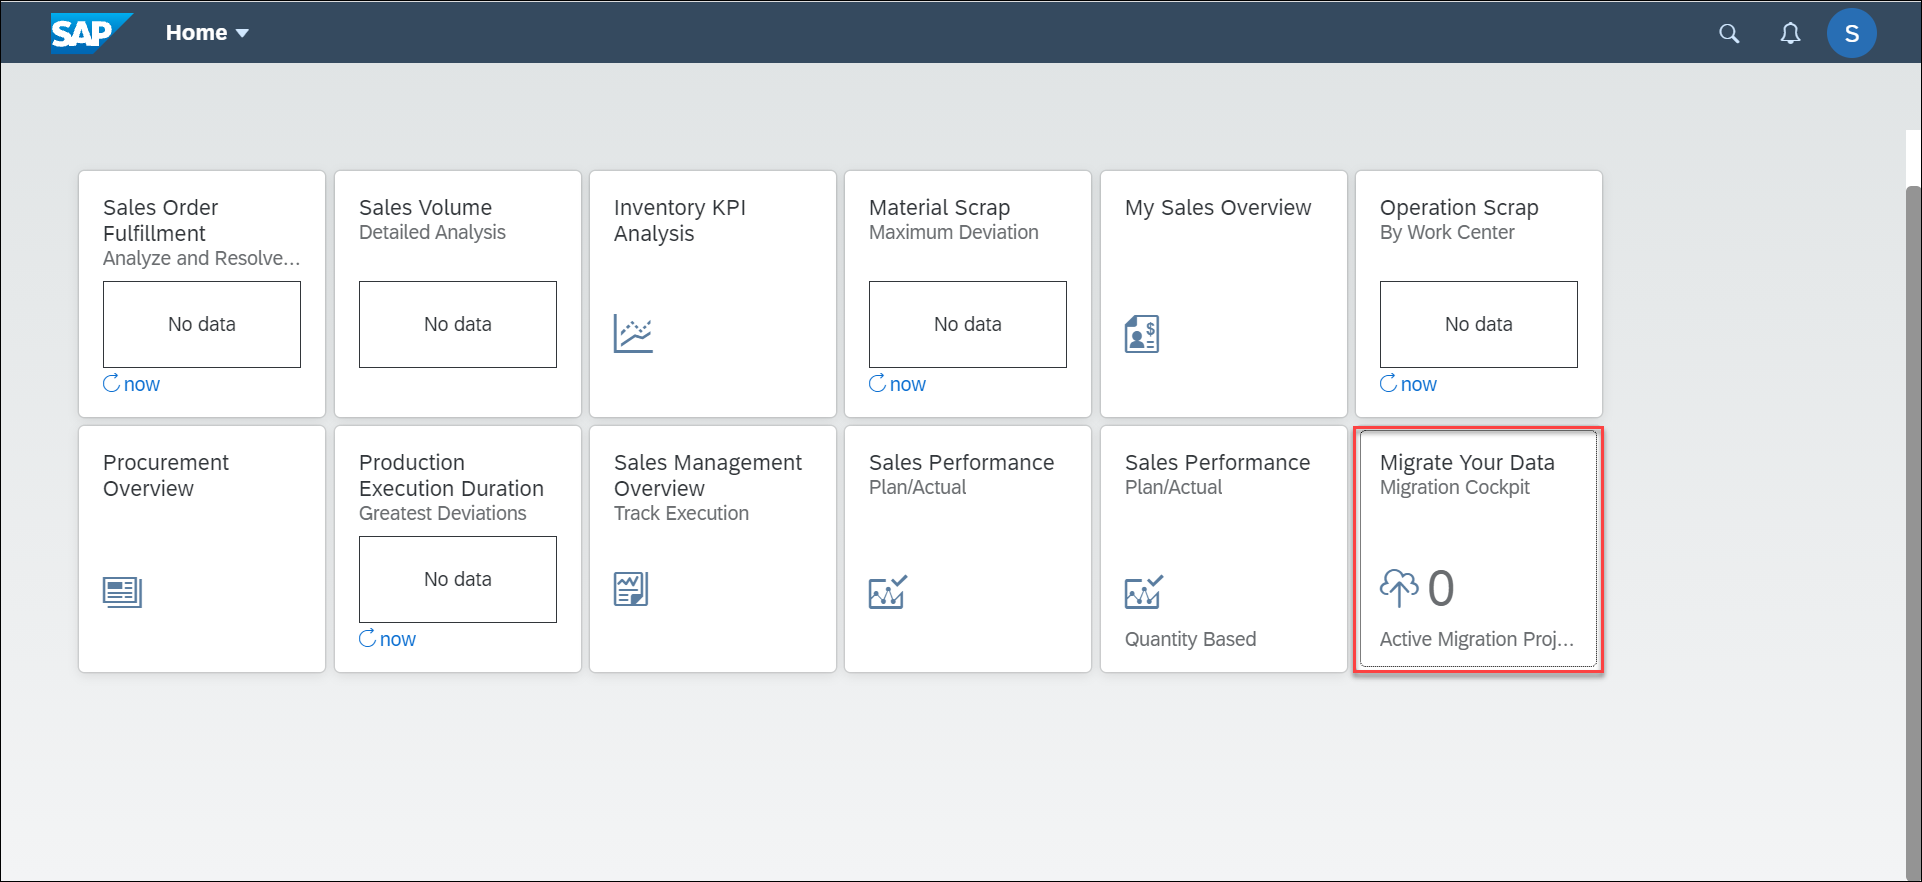1922x882 pixels.
Task: Click Active Migration Proj... label
Action: (1477, 639)
